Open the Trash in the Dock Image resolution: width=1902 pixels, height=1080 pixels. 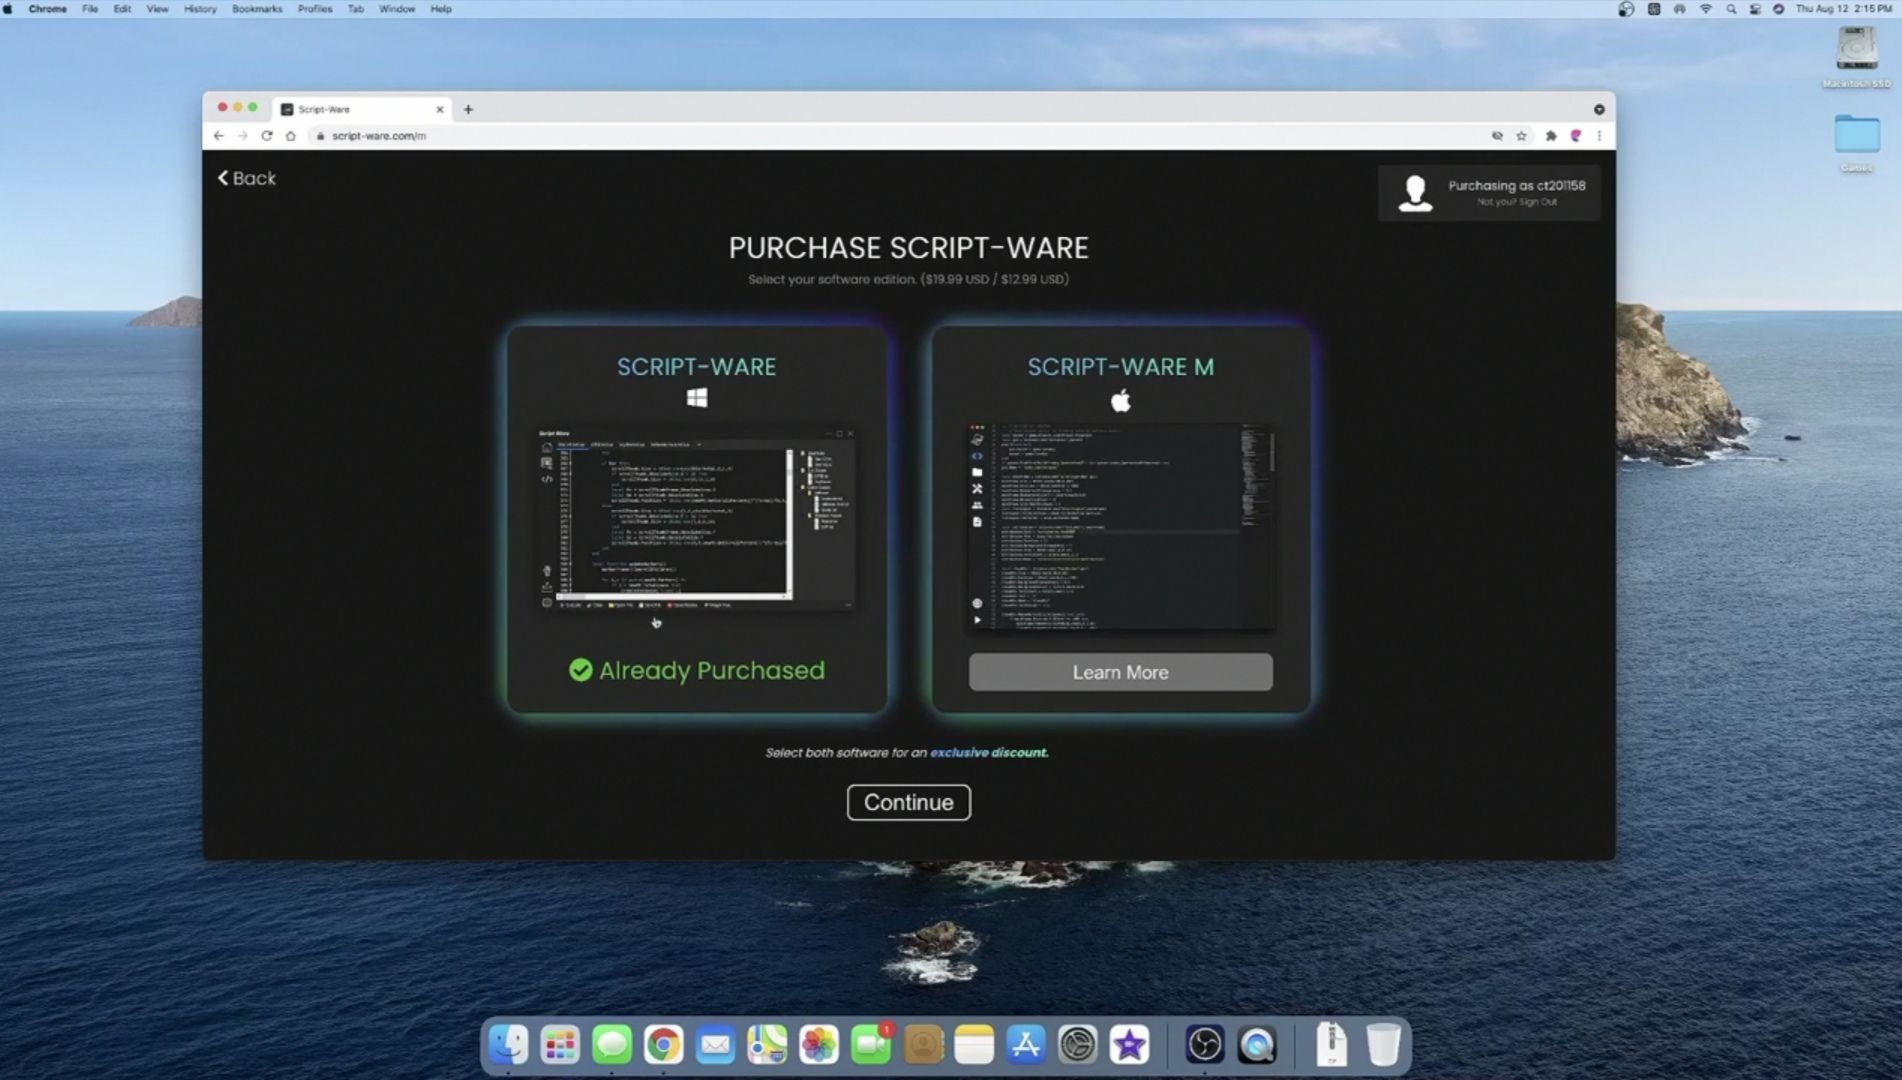(1383, 1045)
